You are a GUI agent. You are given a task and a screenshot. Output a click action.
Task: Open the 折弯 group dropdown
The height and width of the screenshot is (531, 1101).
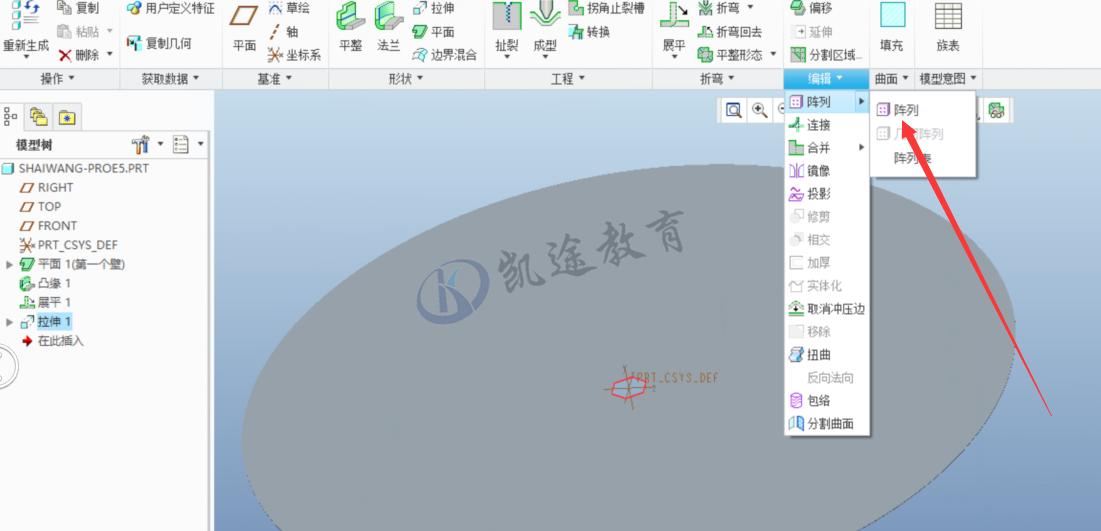pyautogui.click(x=718, y=79)
